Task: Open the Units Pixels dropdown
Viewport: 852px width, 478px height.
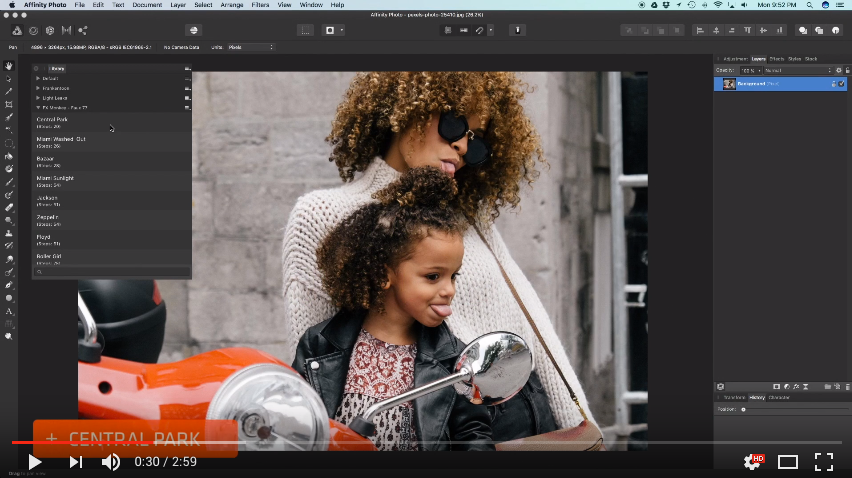Action: pos(249,47)
